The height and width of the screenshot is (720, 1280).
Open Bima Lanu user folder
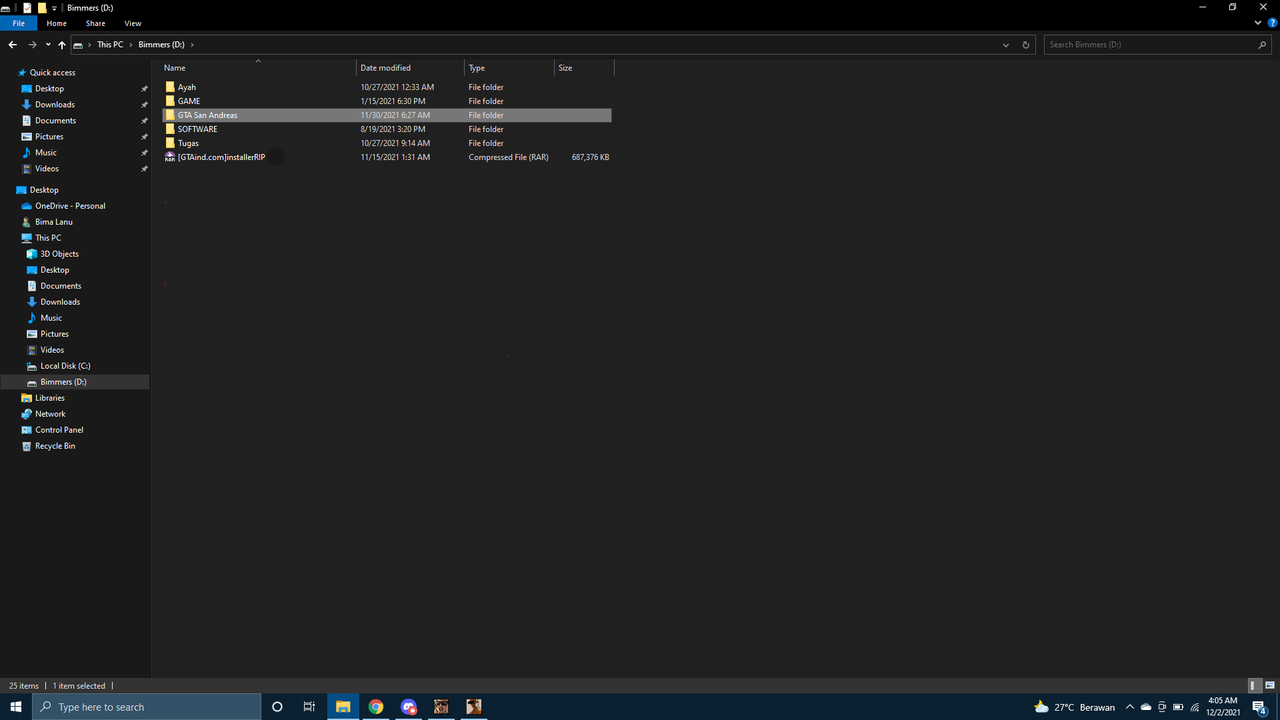[x=47, y=222]
